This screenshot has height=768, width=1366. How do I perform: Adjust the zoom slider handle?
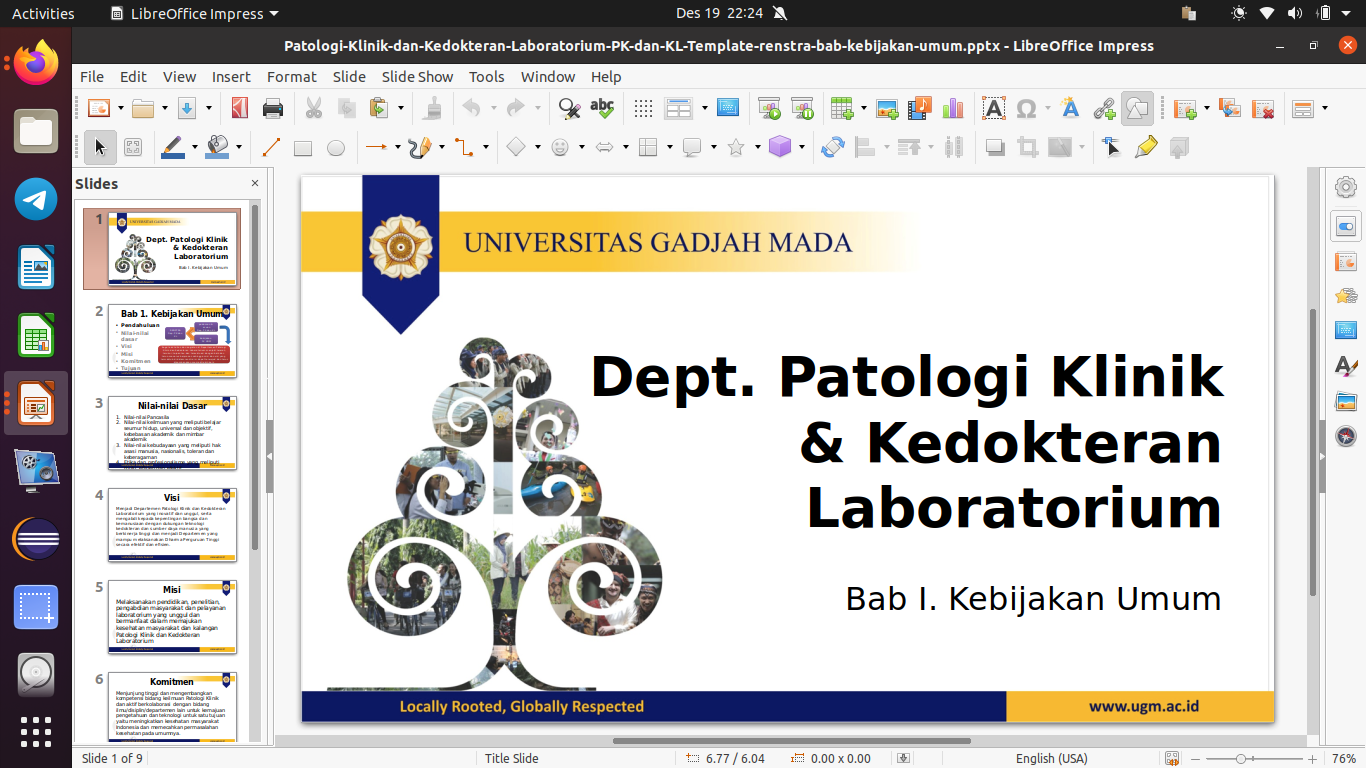pyautogui.click(x=1241, y=758)
